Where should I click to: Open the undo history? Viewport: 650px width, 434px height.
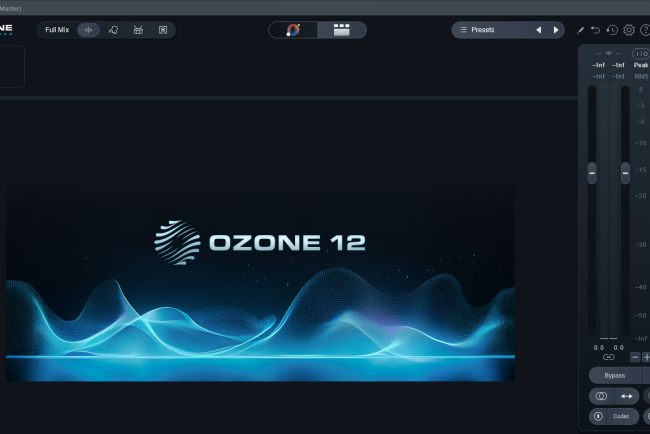coord(612,30)
